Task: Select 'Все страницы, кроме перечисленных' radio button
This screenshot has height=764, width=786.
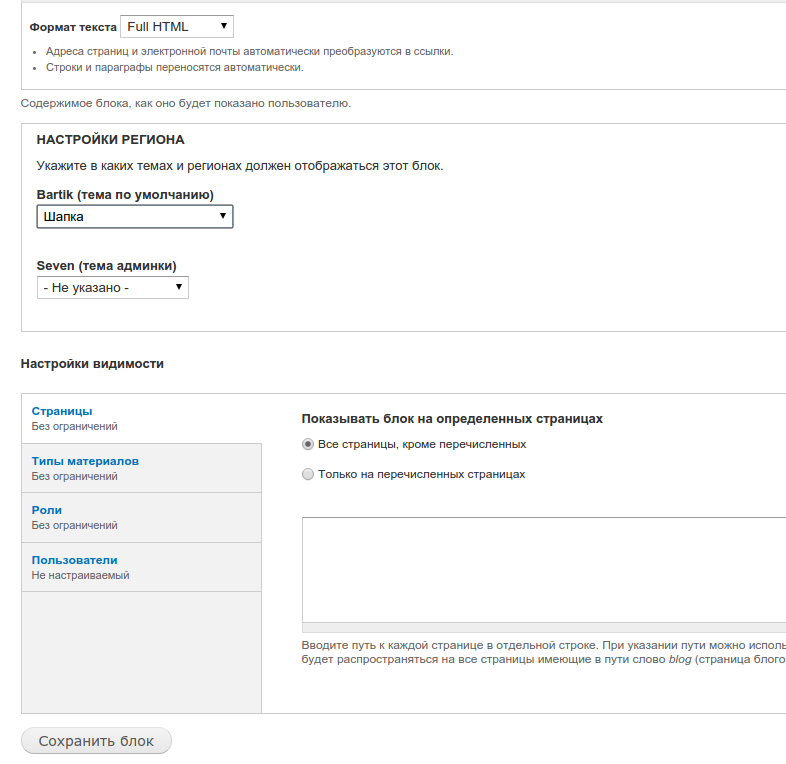Action: point(308,444)
